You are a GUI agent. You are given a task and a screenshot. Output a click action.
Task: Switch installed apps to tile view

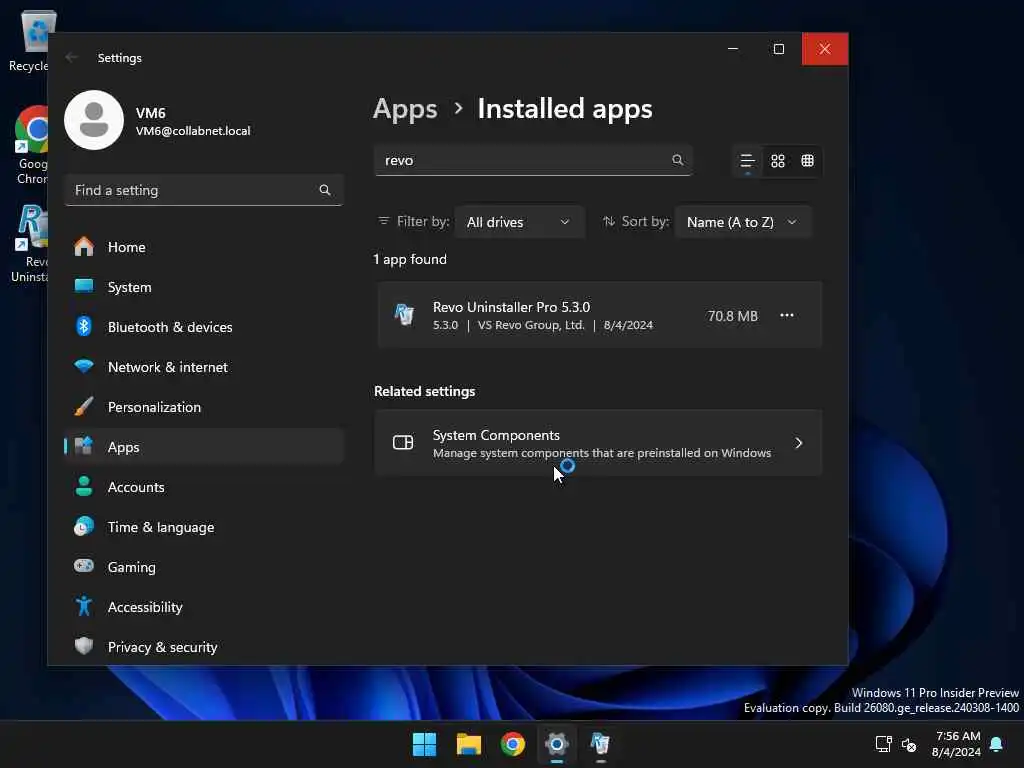[807, 161]
